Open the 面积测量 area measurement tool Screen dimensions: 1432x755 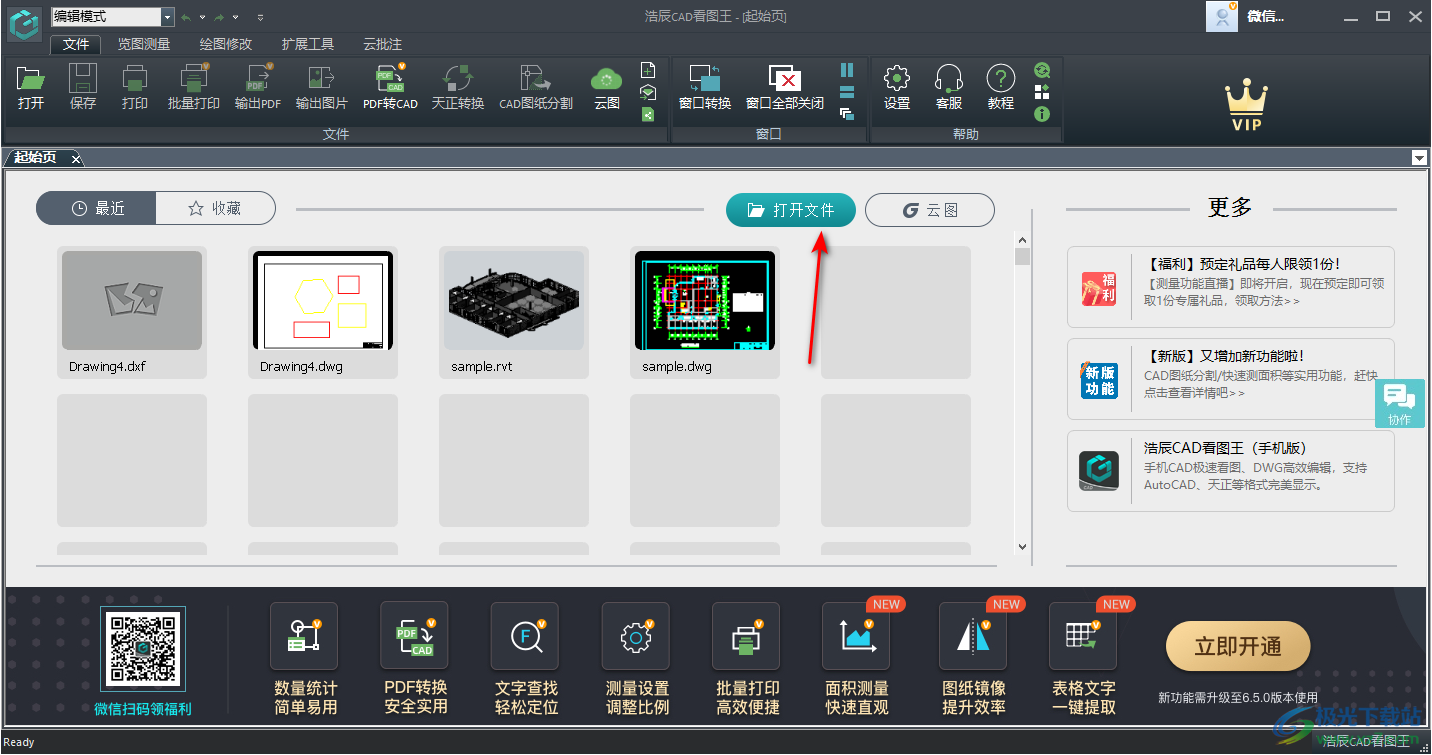point(855,655)
